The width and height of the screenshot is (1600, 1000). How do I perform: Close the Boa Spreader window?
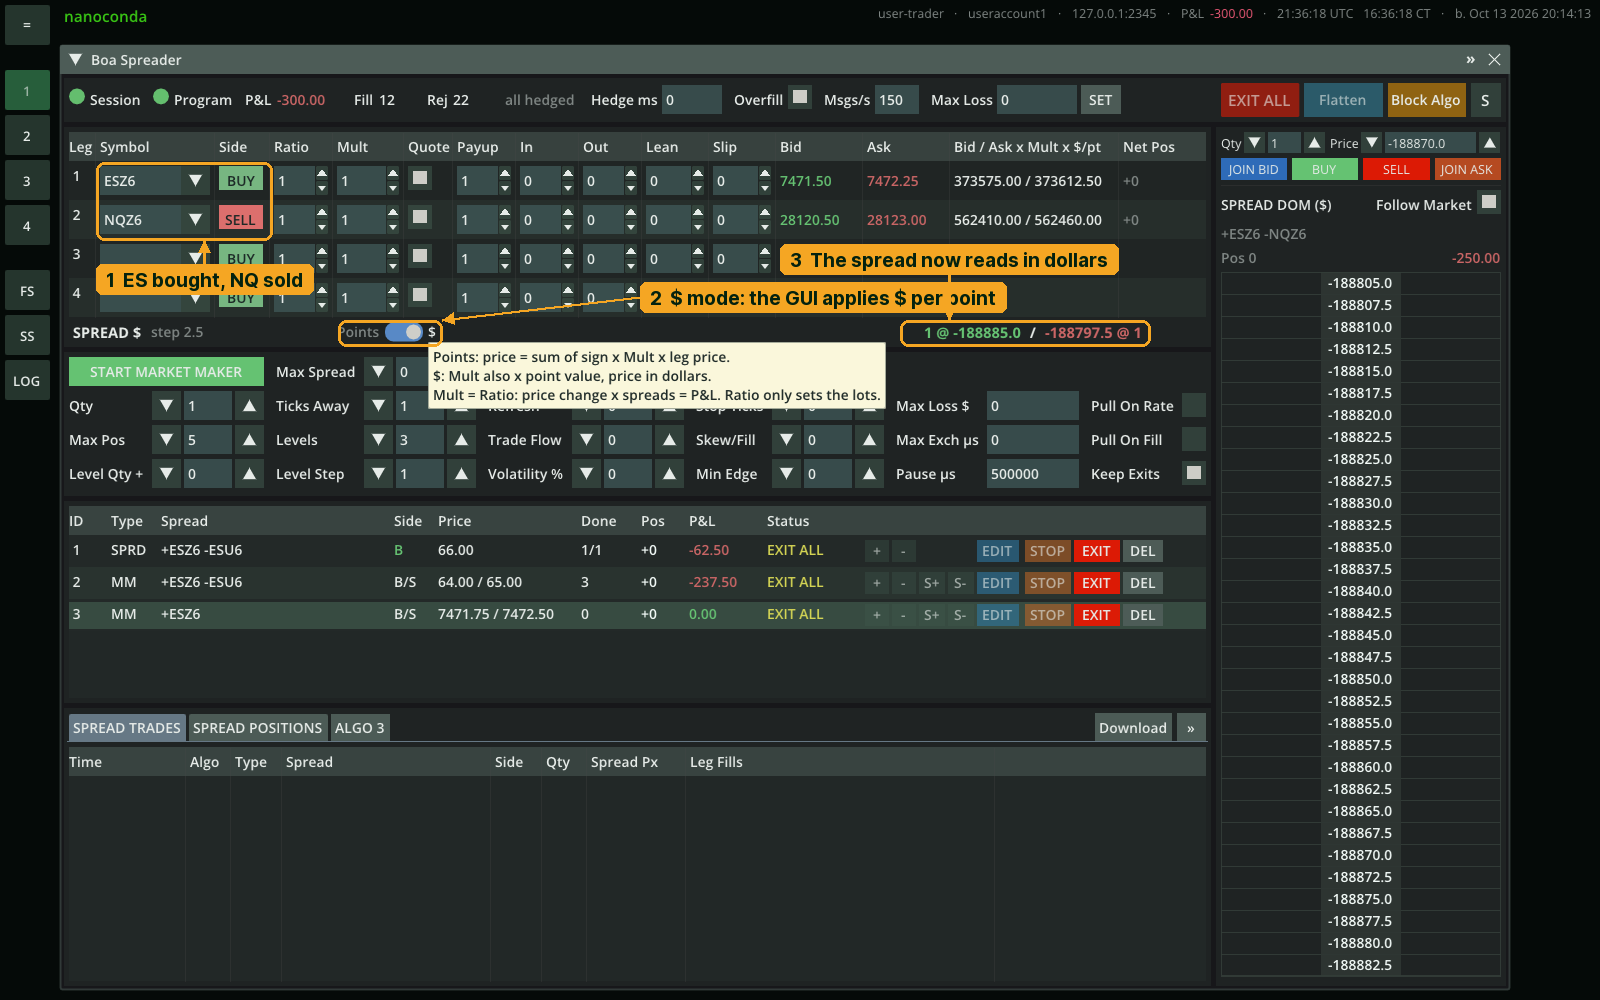tap(1494, 60)
